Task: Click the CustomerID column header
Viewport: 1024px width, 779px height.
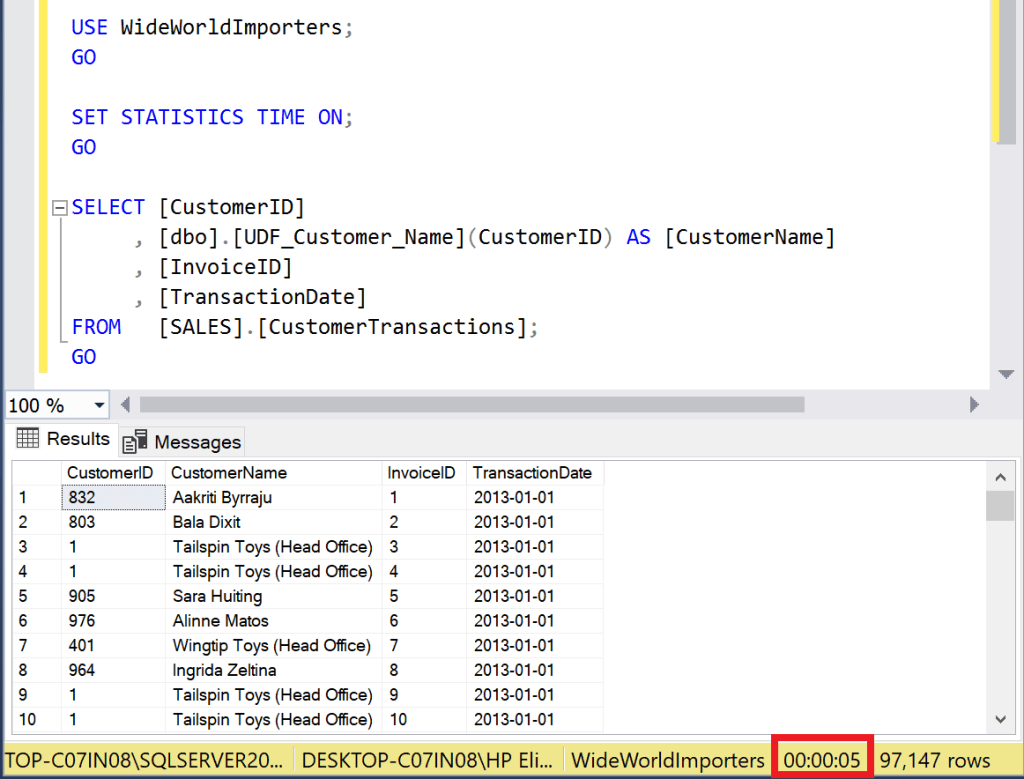Action: [x=110, y=473]
